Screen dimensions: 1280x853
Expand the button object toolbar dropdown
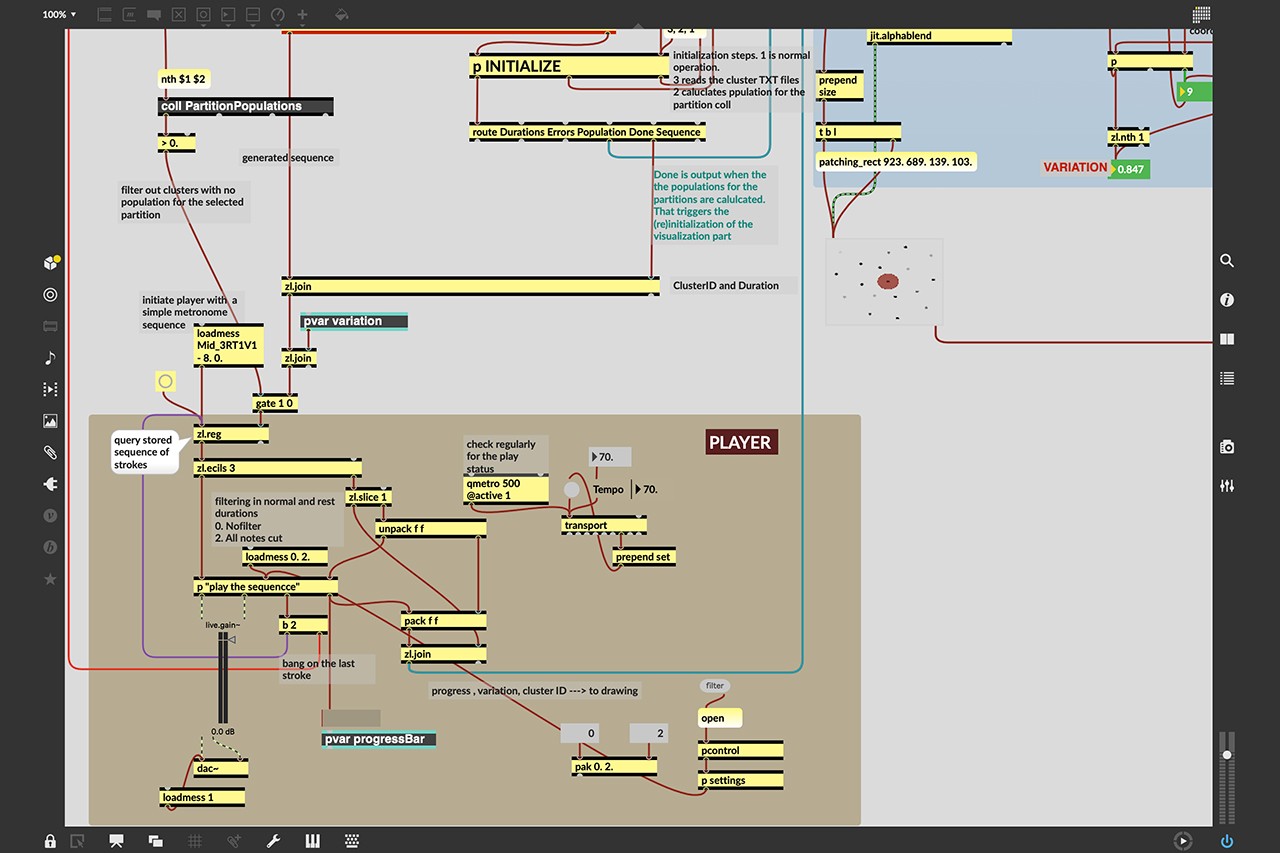pyautogui.click(x=203, y=15)
